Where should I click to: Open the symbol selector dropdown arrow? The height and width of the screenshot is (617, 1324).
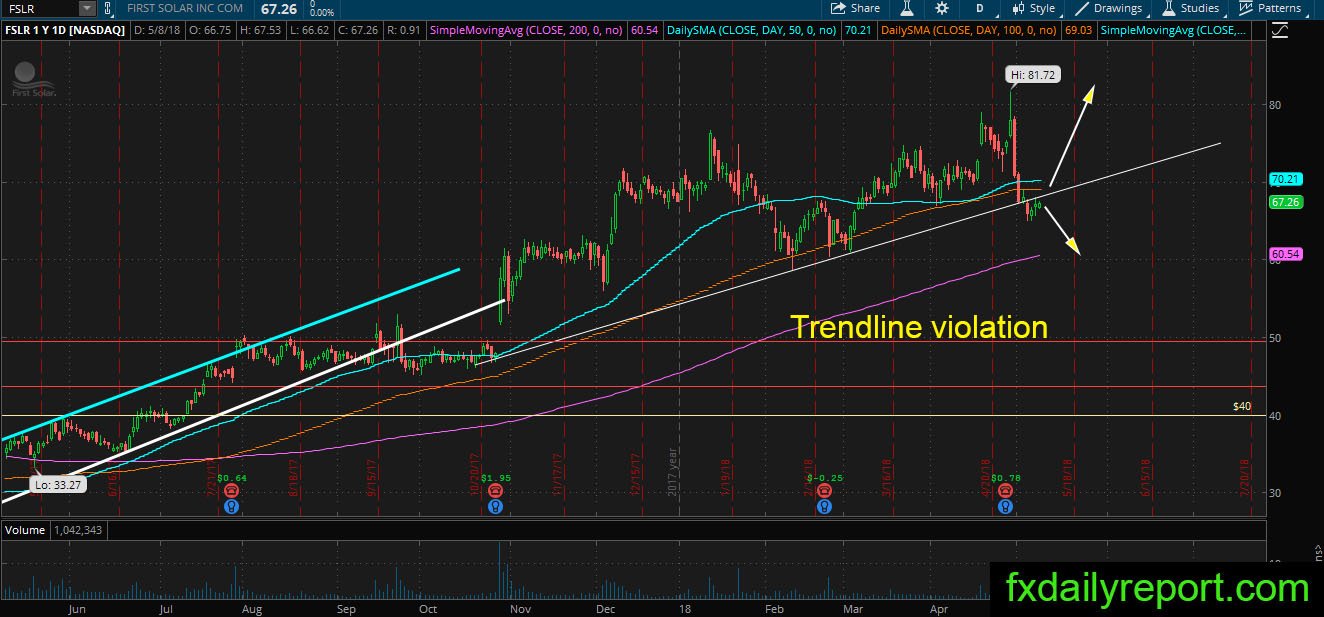(x=87, y=8)
